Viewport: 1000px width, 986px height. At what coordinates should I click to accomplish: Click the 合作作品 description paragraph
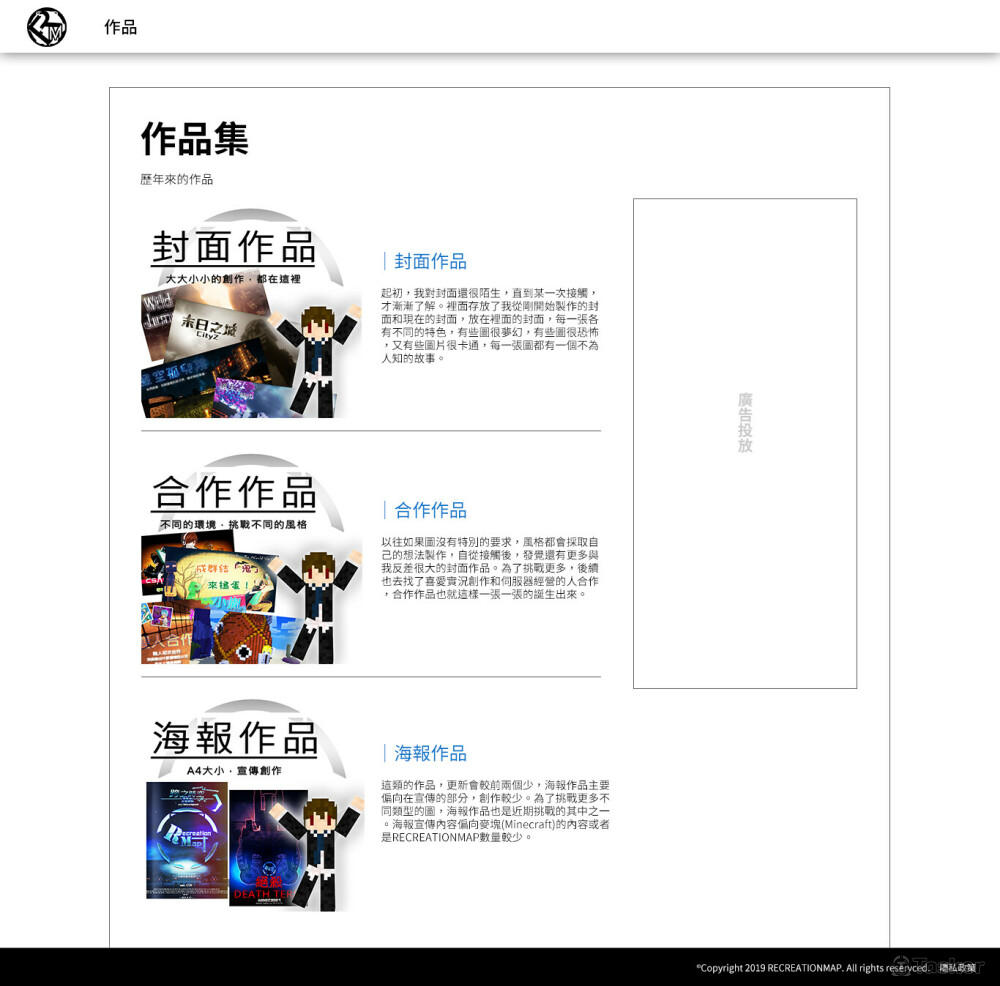[x=490, y=568]
